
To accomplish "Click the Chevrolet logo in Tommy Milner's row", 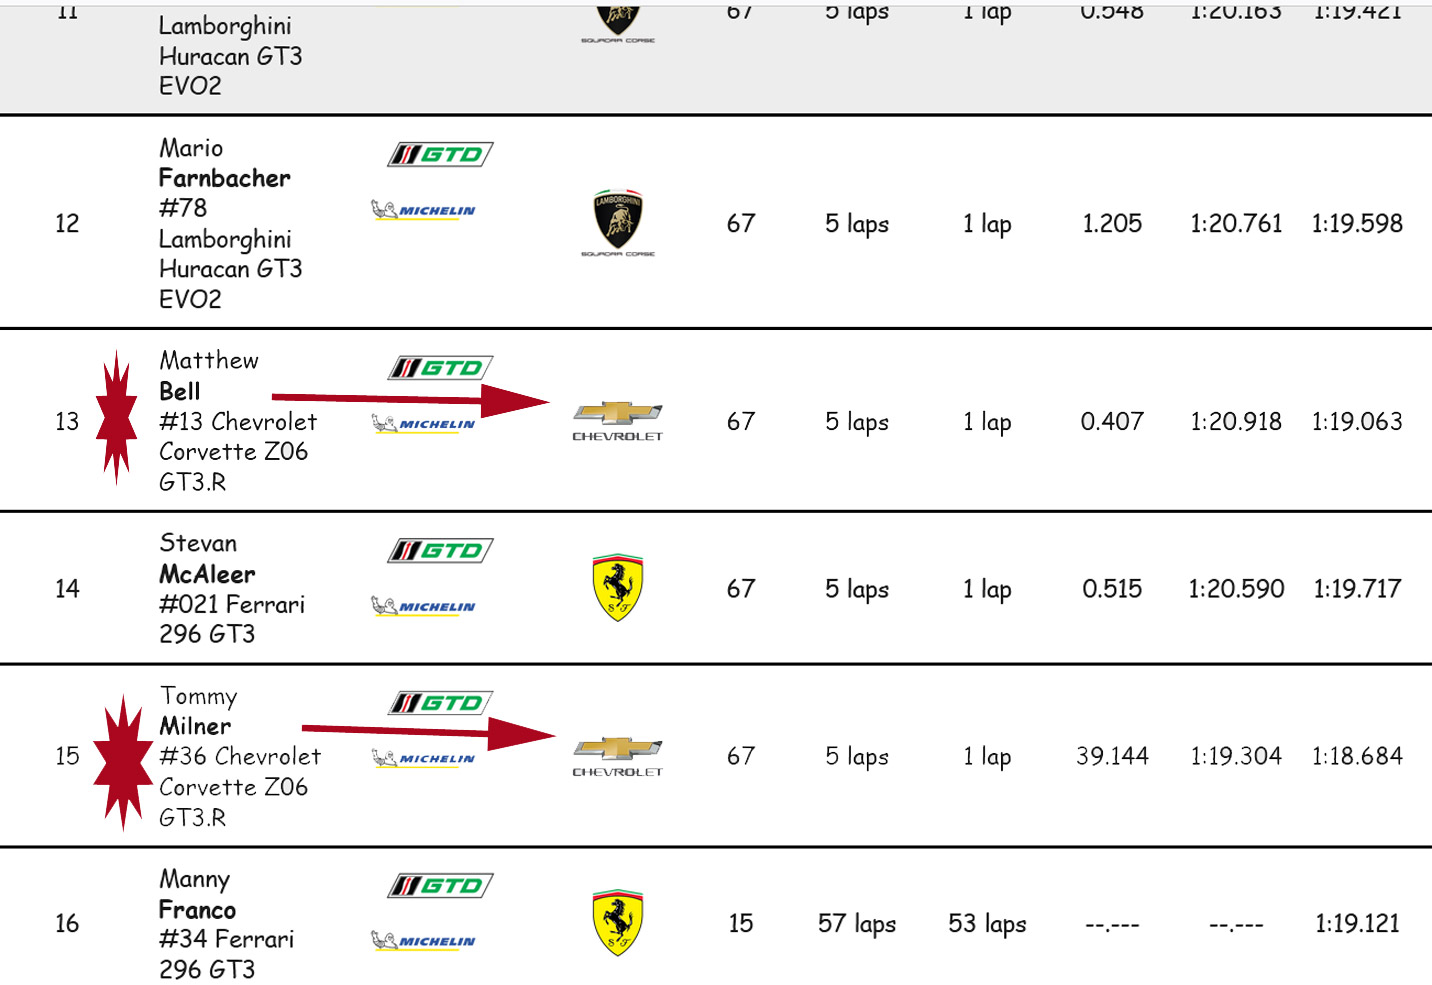I will coord(617,755).
